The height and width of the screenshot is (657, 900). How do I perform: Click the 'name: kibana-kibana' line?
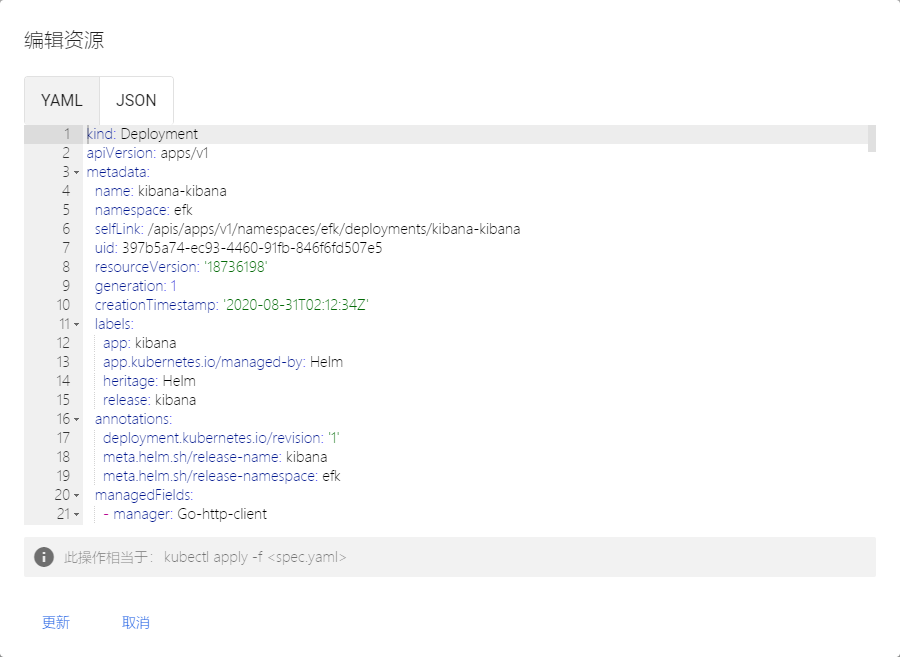click(161, 191)
